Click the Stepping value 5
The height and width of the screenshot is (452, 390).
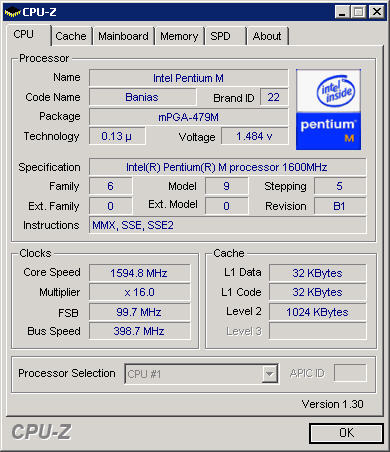point(340,186)
